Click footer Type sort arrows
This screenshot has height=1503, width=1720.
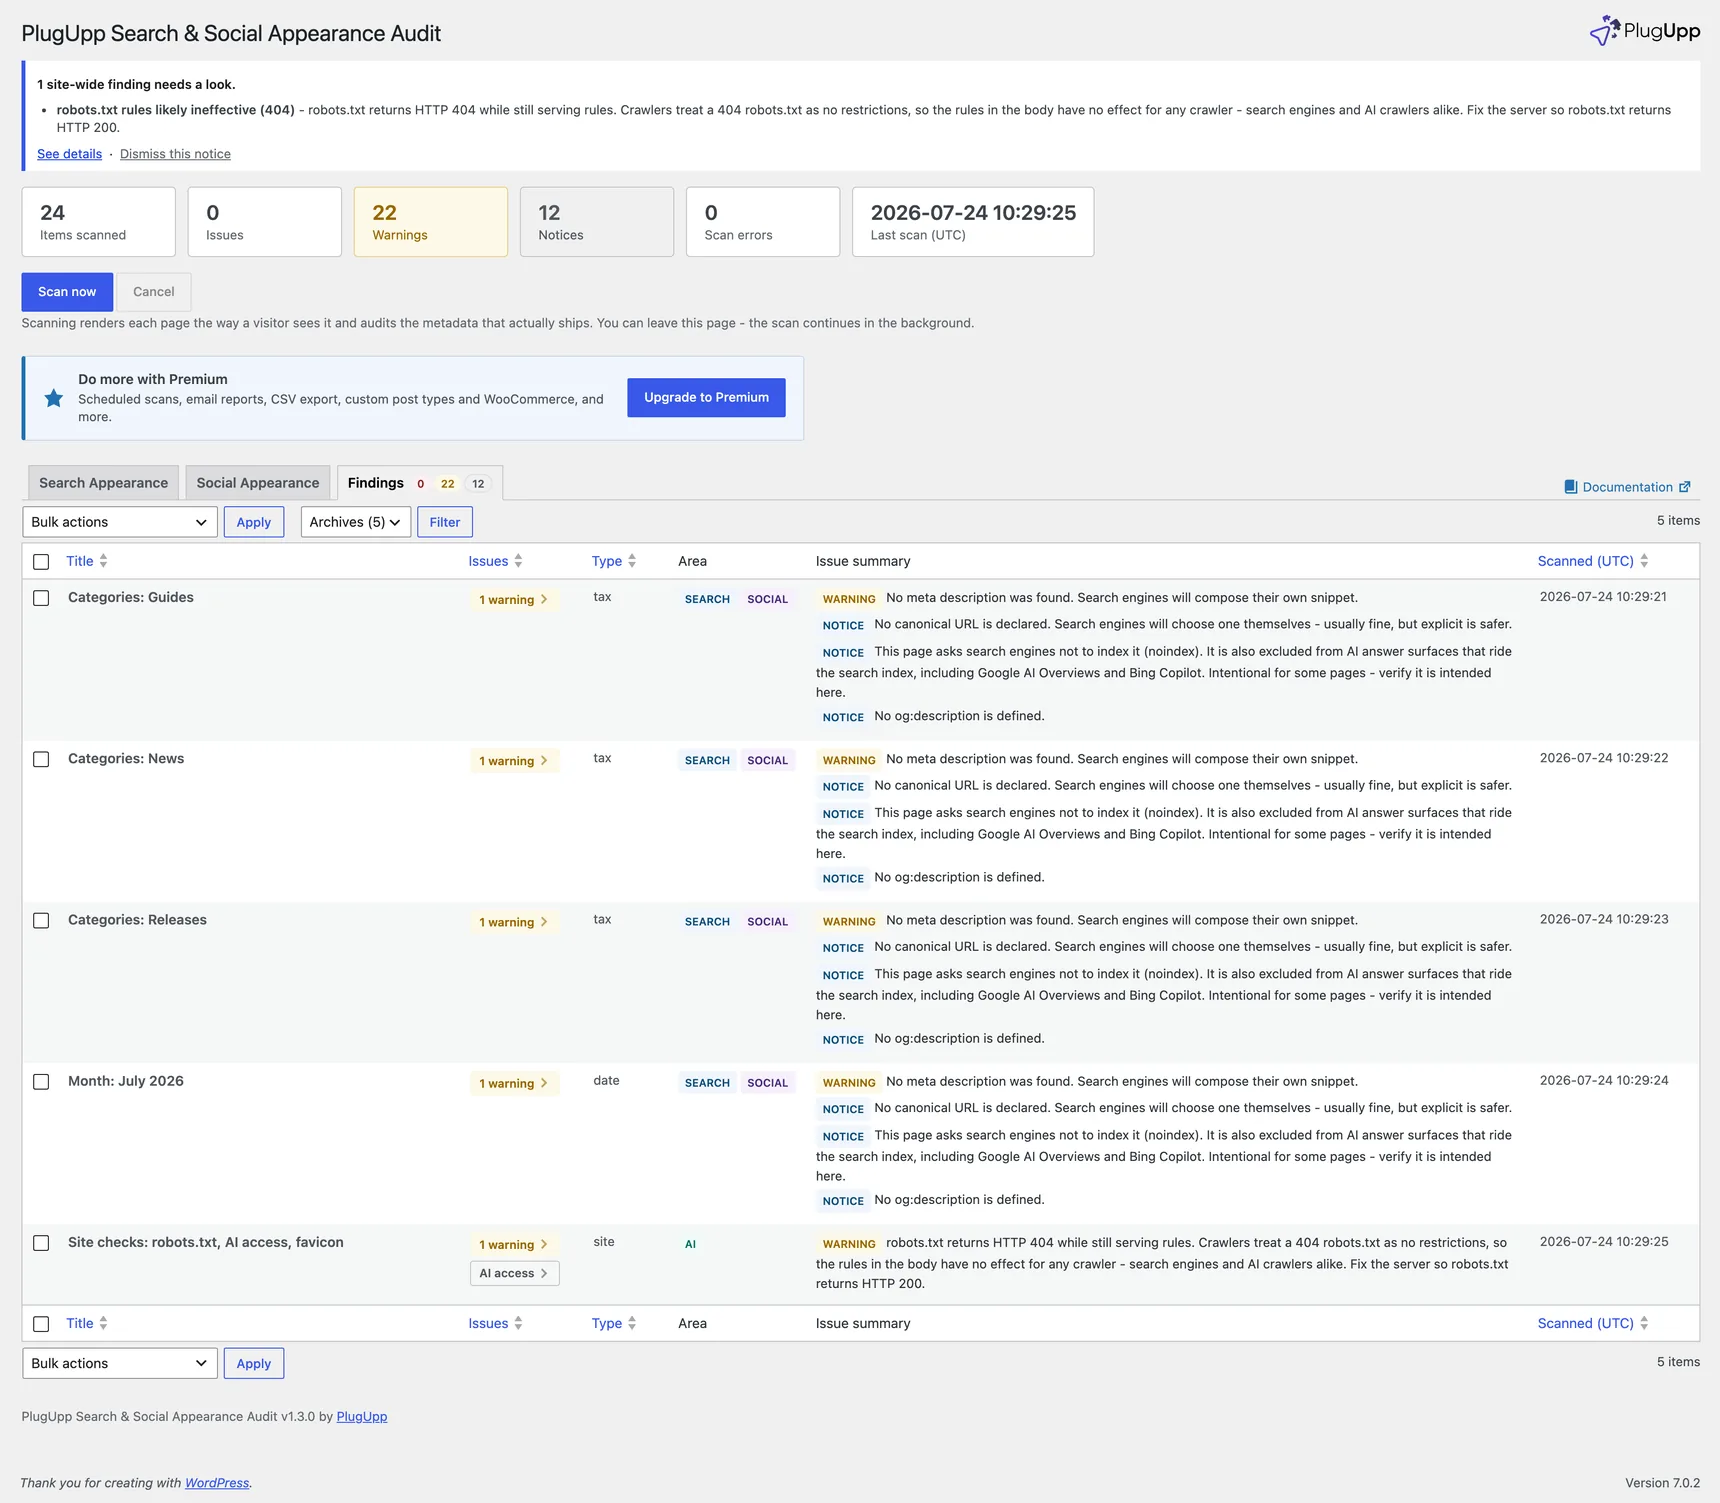click(x=632, y=1323)
